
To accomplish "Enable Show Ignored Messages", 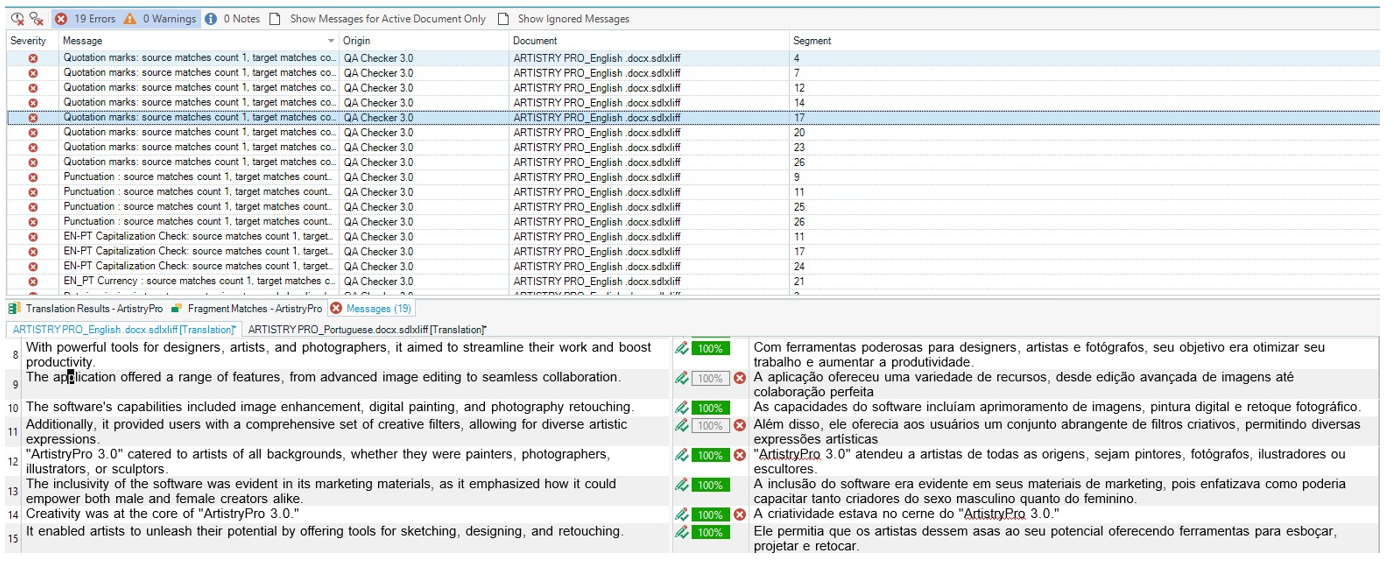I will 564,19.
